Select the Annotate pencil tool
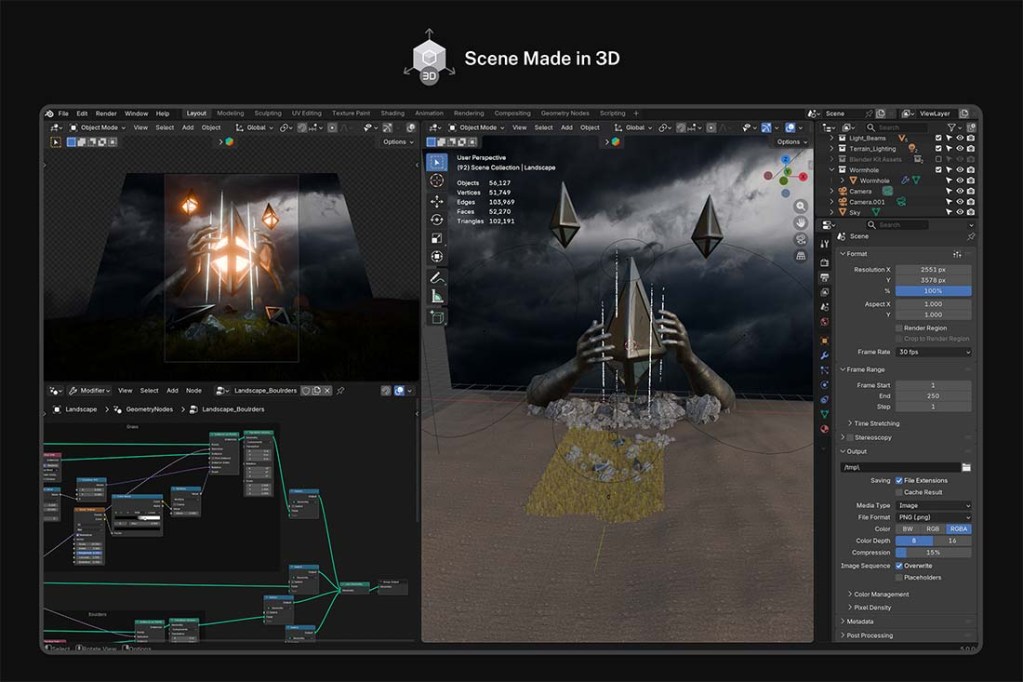The height and width of the screenshot is (682, 1023). point(436,278)
